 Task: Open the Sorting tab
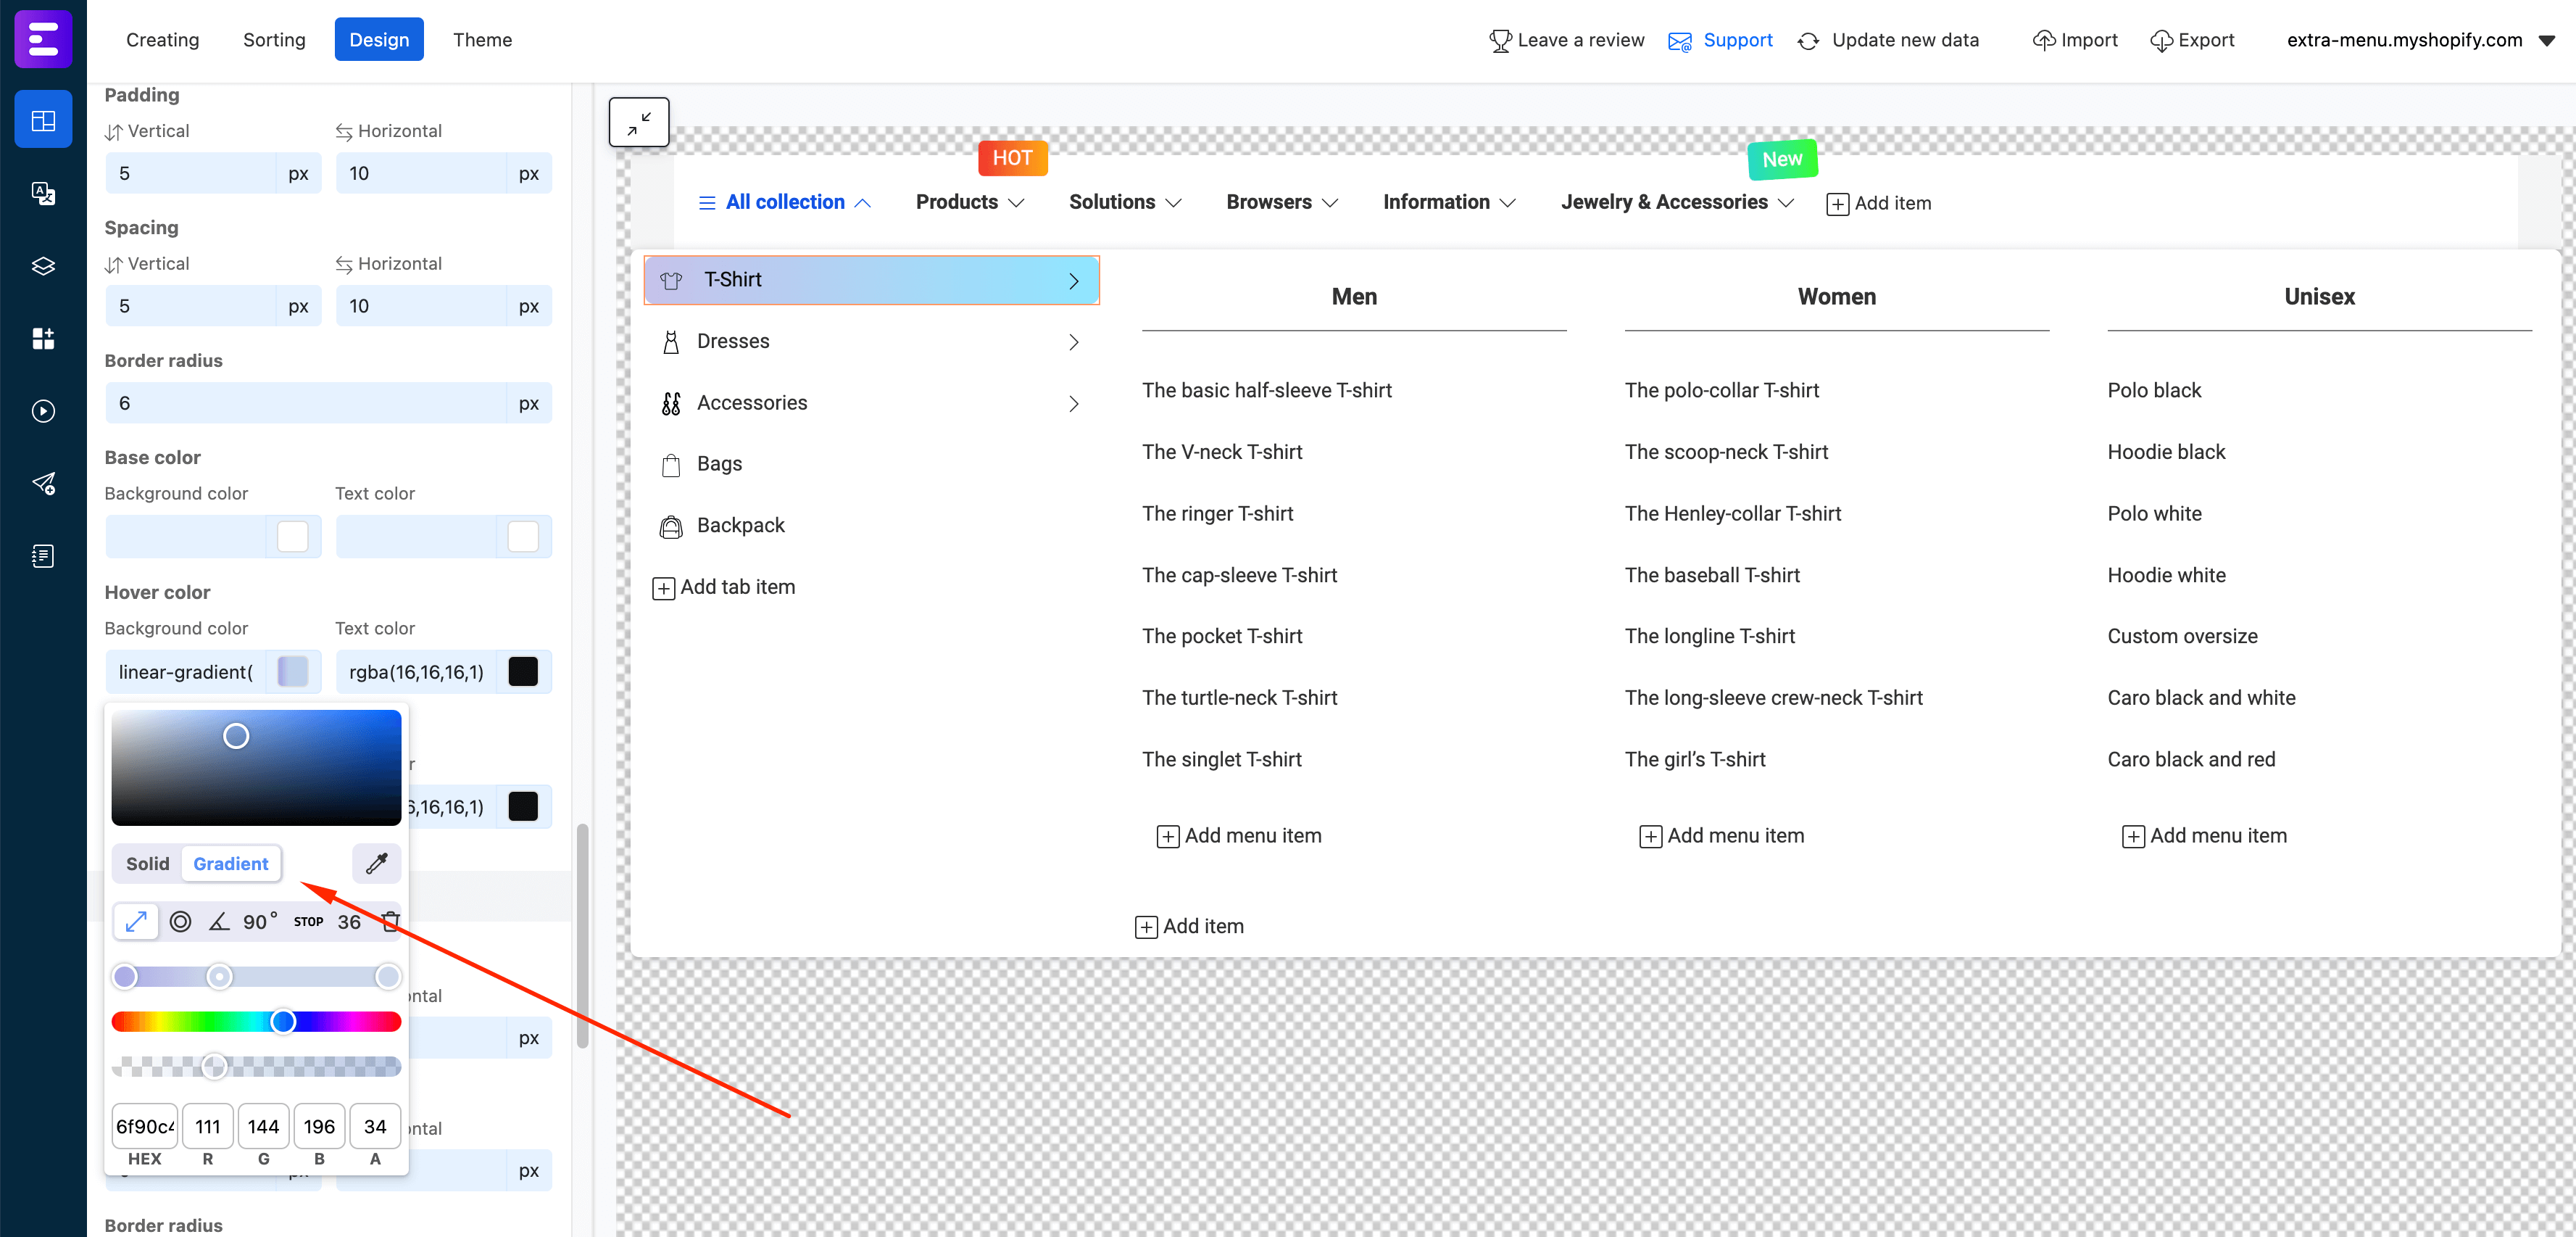click(x=273, y=39)
